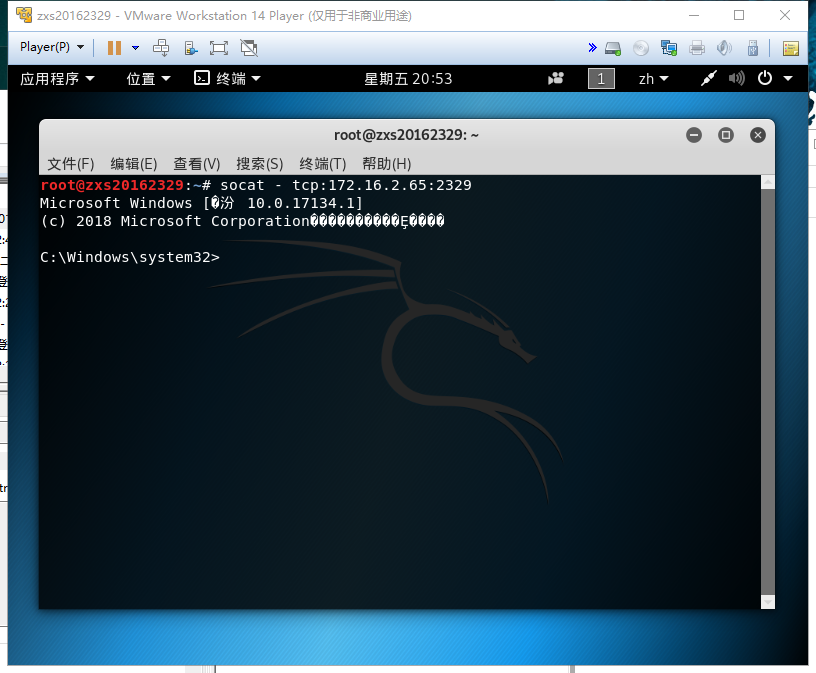The height and width of the screenshot is (673, 816).
Task: Click the CD/DVD drive device icon
Action: pos(641,48)
